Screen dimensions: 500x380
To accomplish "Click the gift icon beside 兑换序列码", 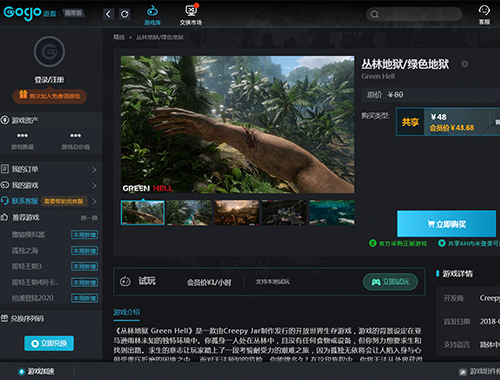I will [5, 318].
